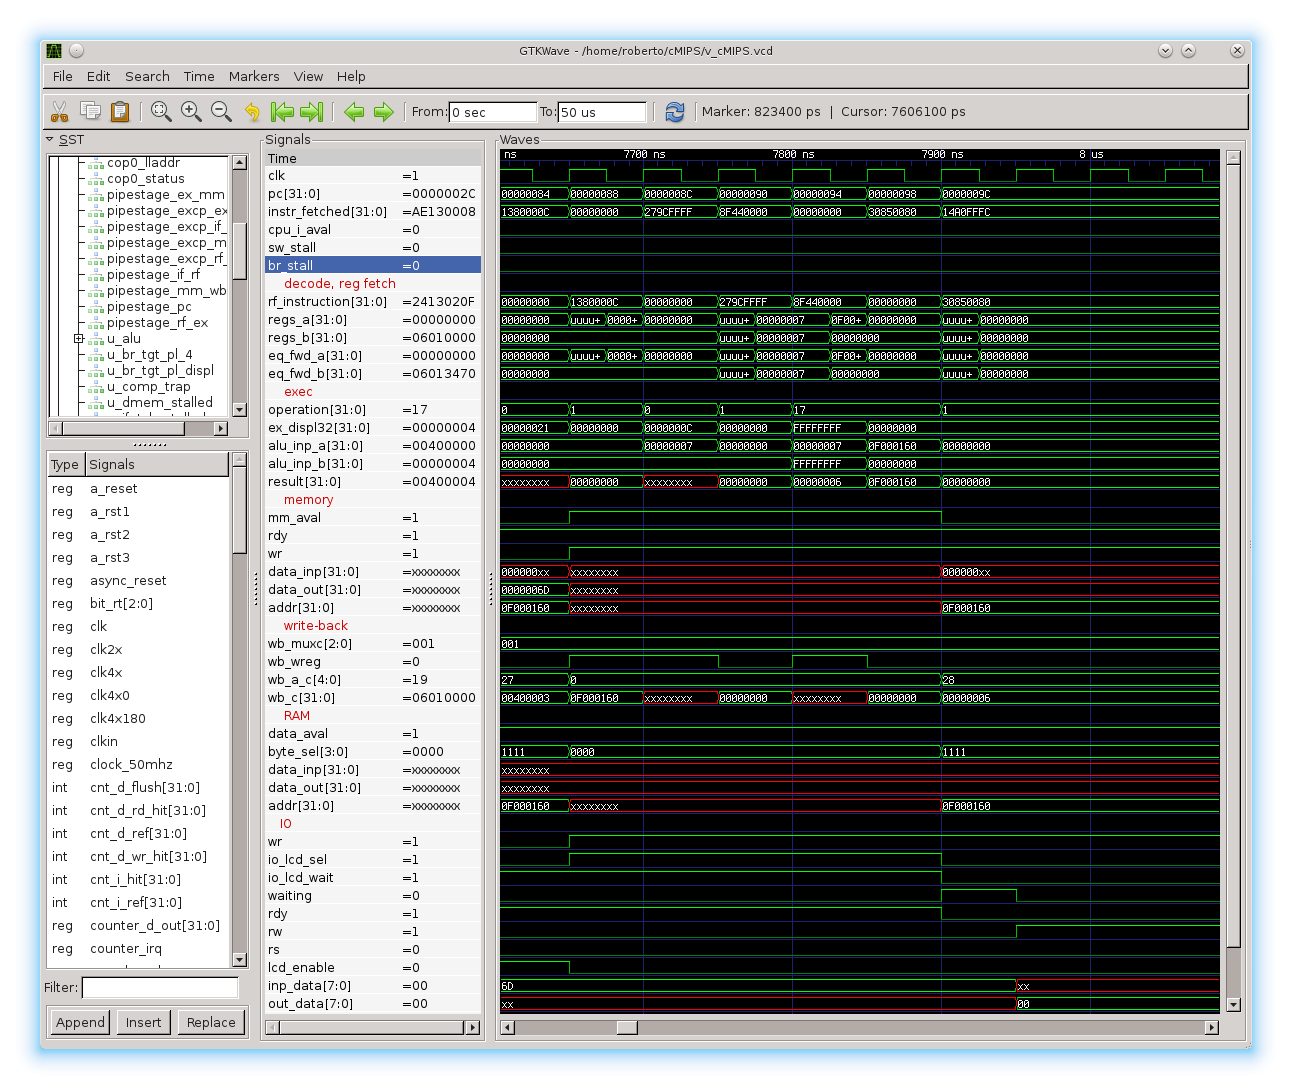Expand the u_alu tree node
Viewport: 1292px width, 1089px height.
click(x=79, y=339)
